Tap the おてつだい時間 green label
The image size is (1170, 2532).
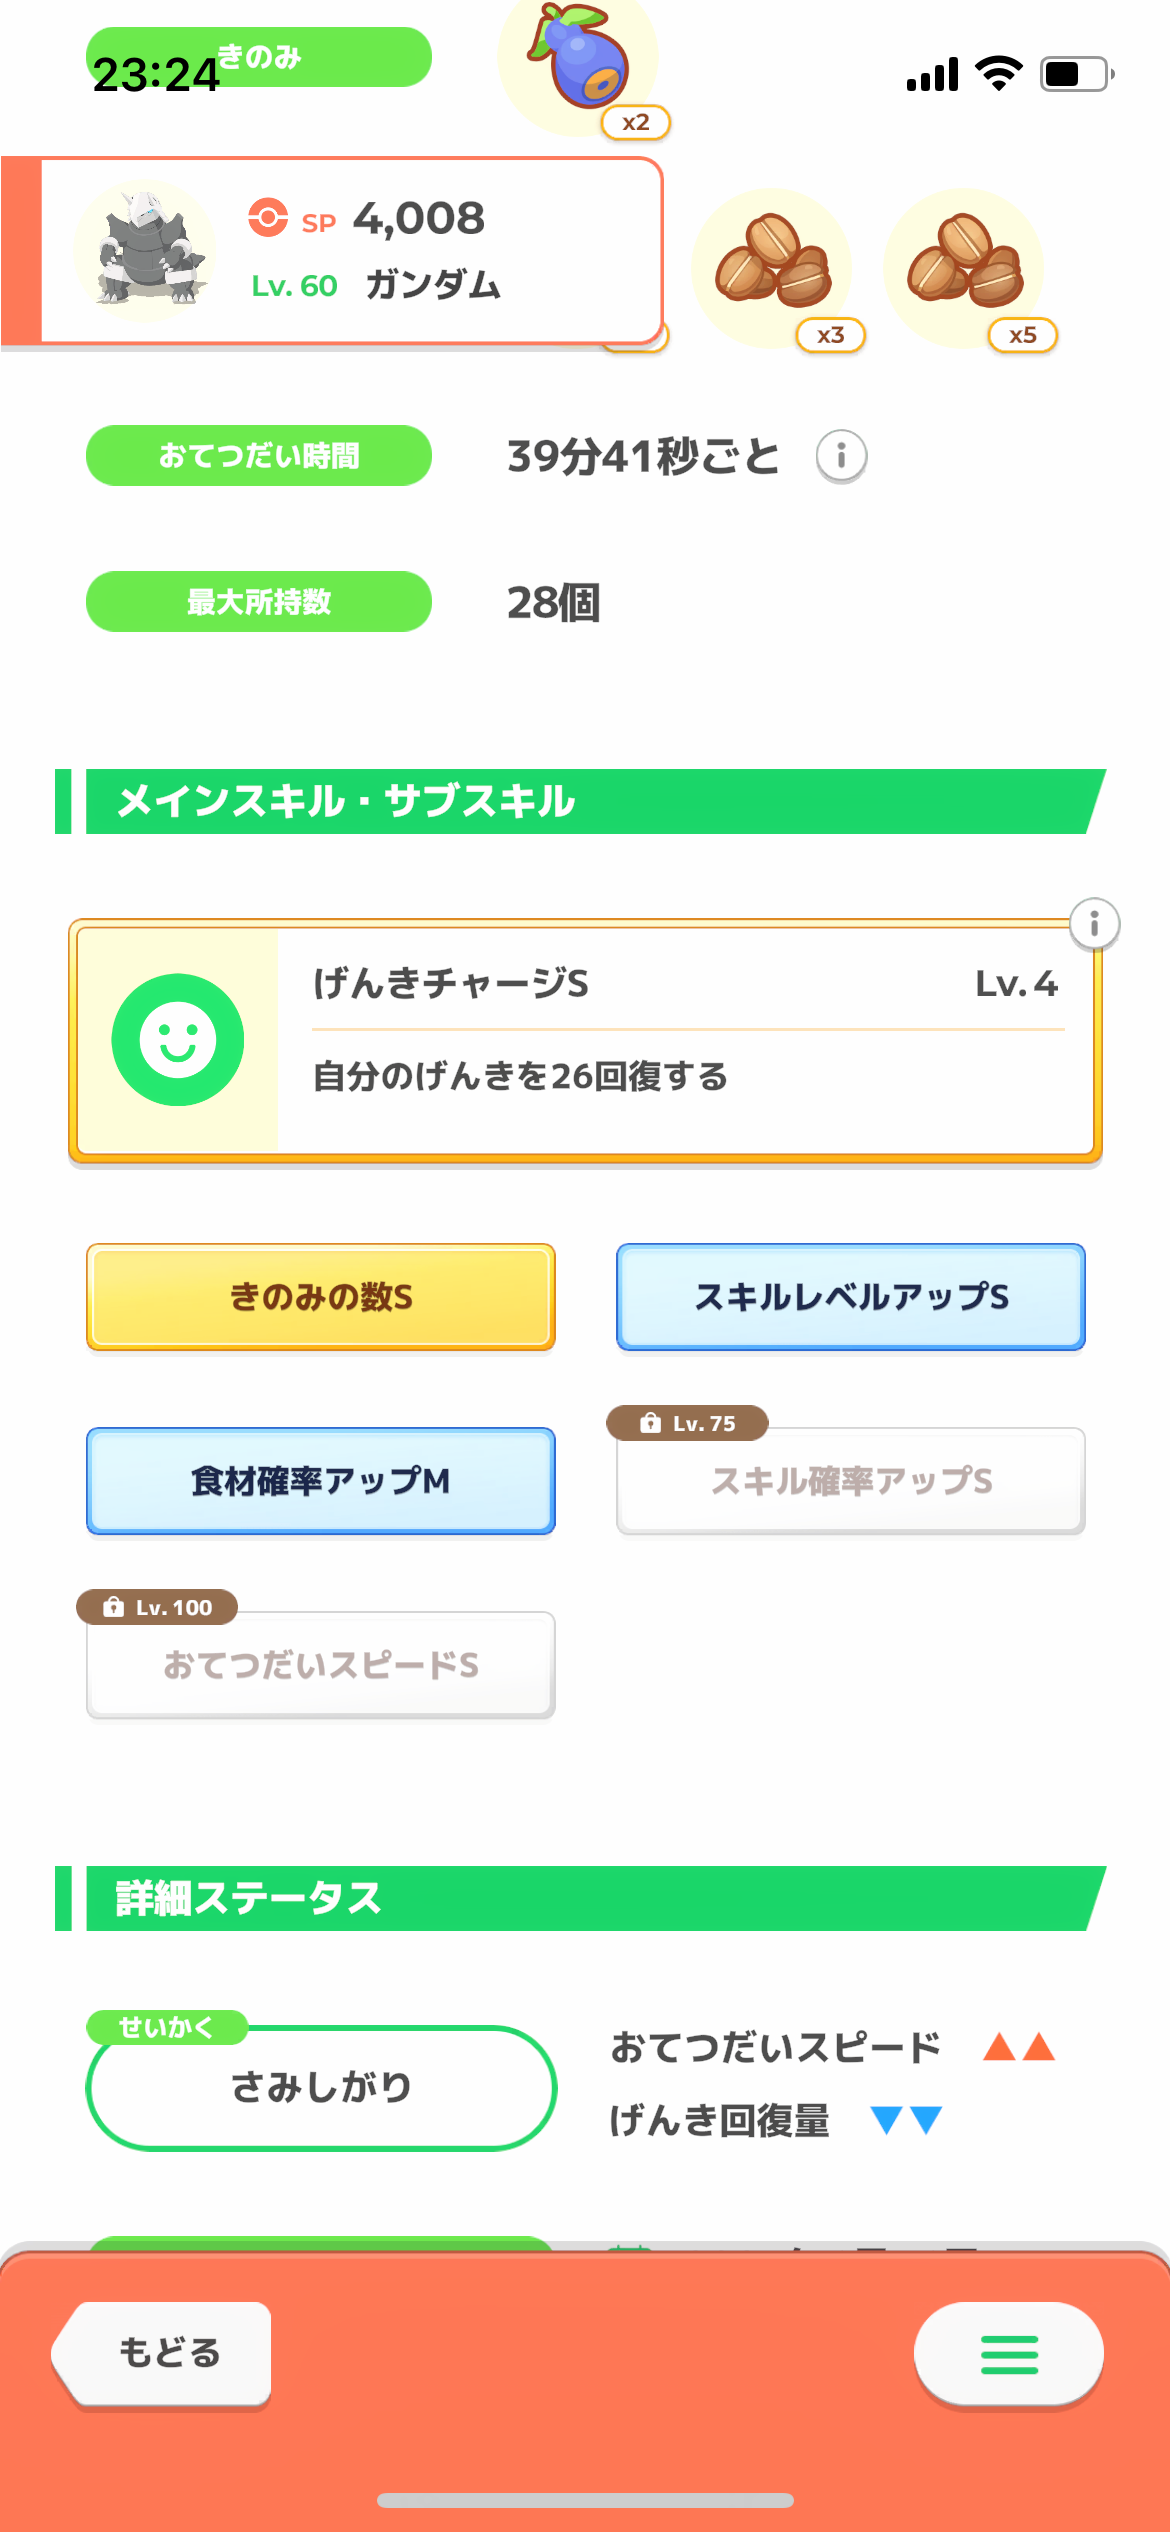259,456
